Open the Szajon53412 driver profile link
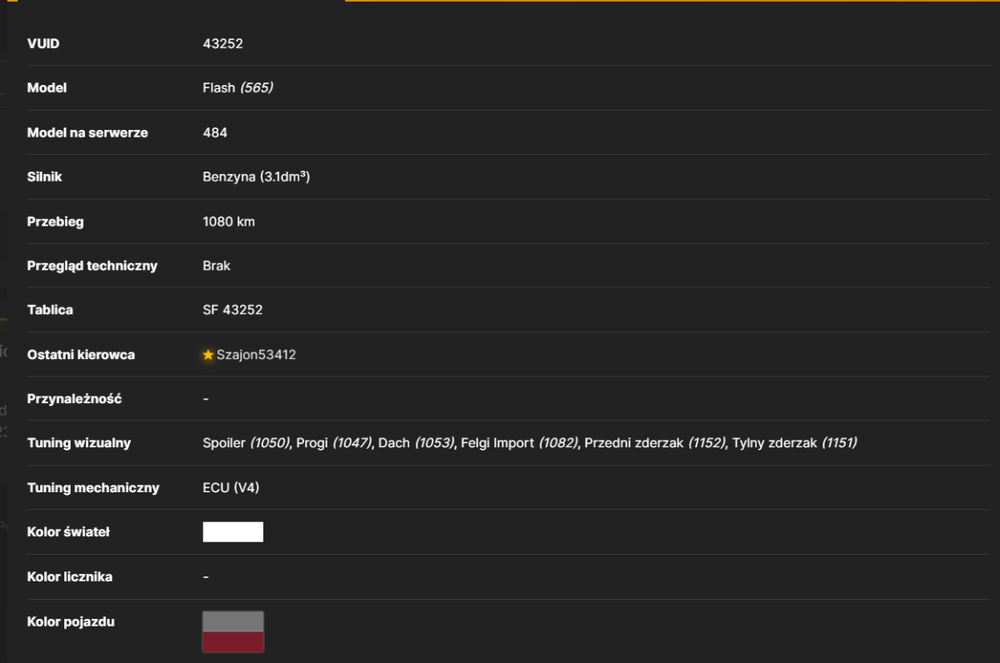 (256, 355)
